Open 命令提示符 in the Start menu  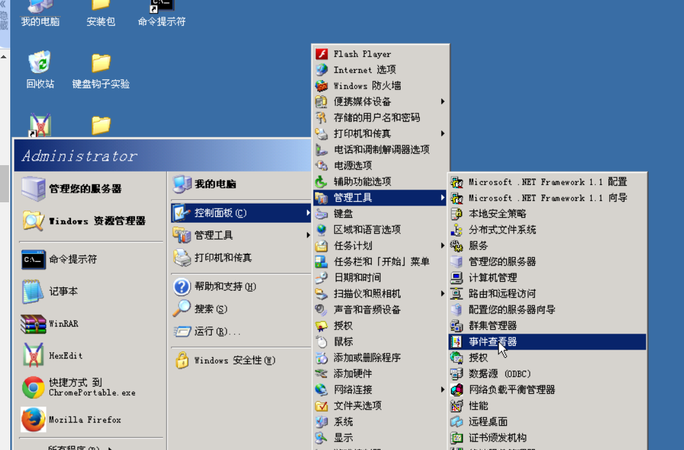point(91,259)
